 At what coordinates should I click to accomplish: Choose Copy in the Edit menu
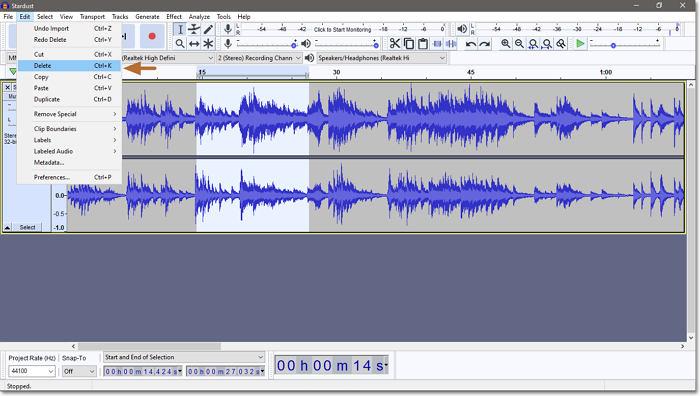(70, 77)
